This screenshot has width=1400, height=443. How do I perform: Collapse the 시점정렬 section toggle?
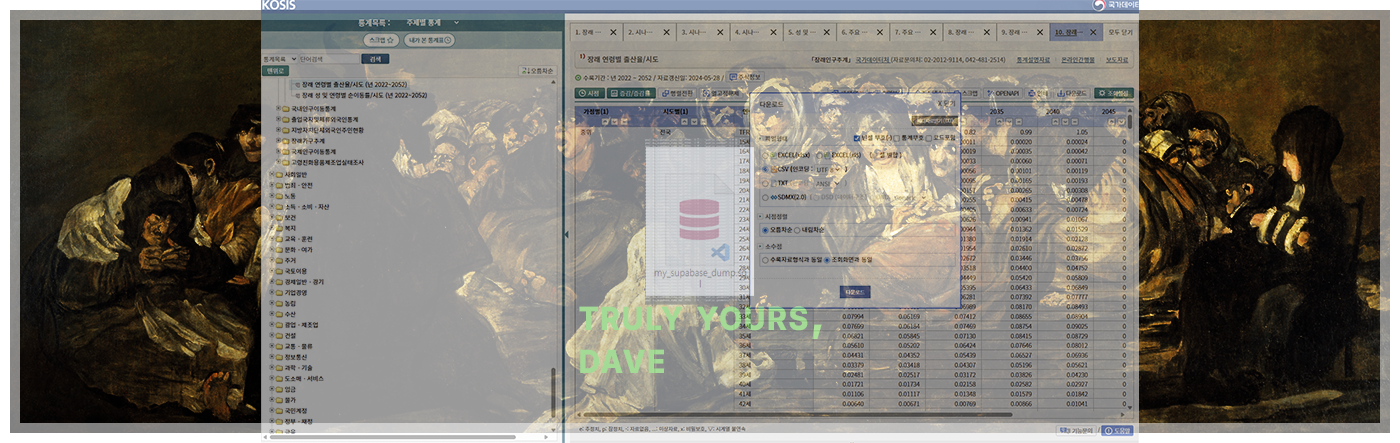click(x=759, y=215)
